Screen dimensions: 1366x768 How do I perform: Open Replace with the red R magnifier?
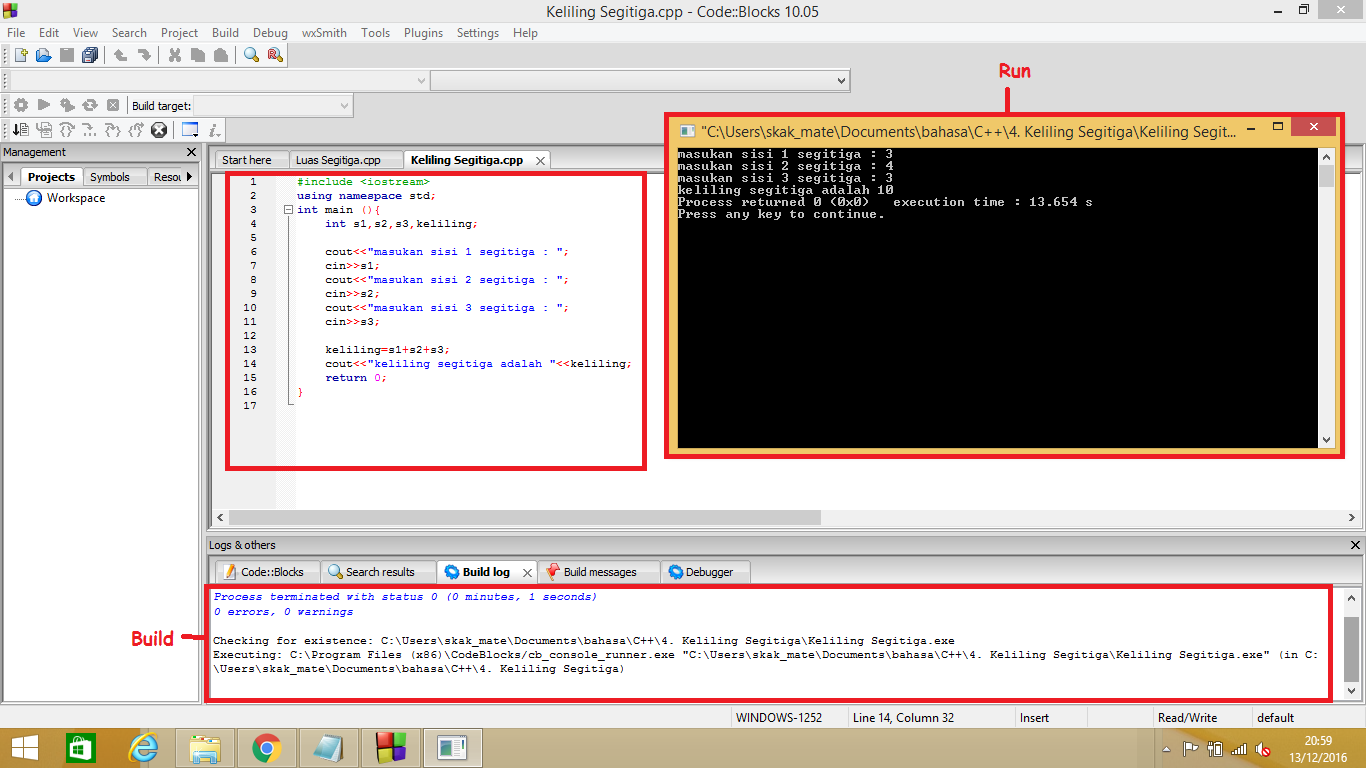point(275,55)
